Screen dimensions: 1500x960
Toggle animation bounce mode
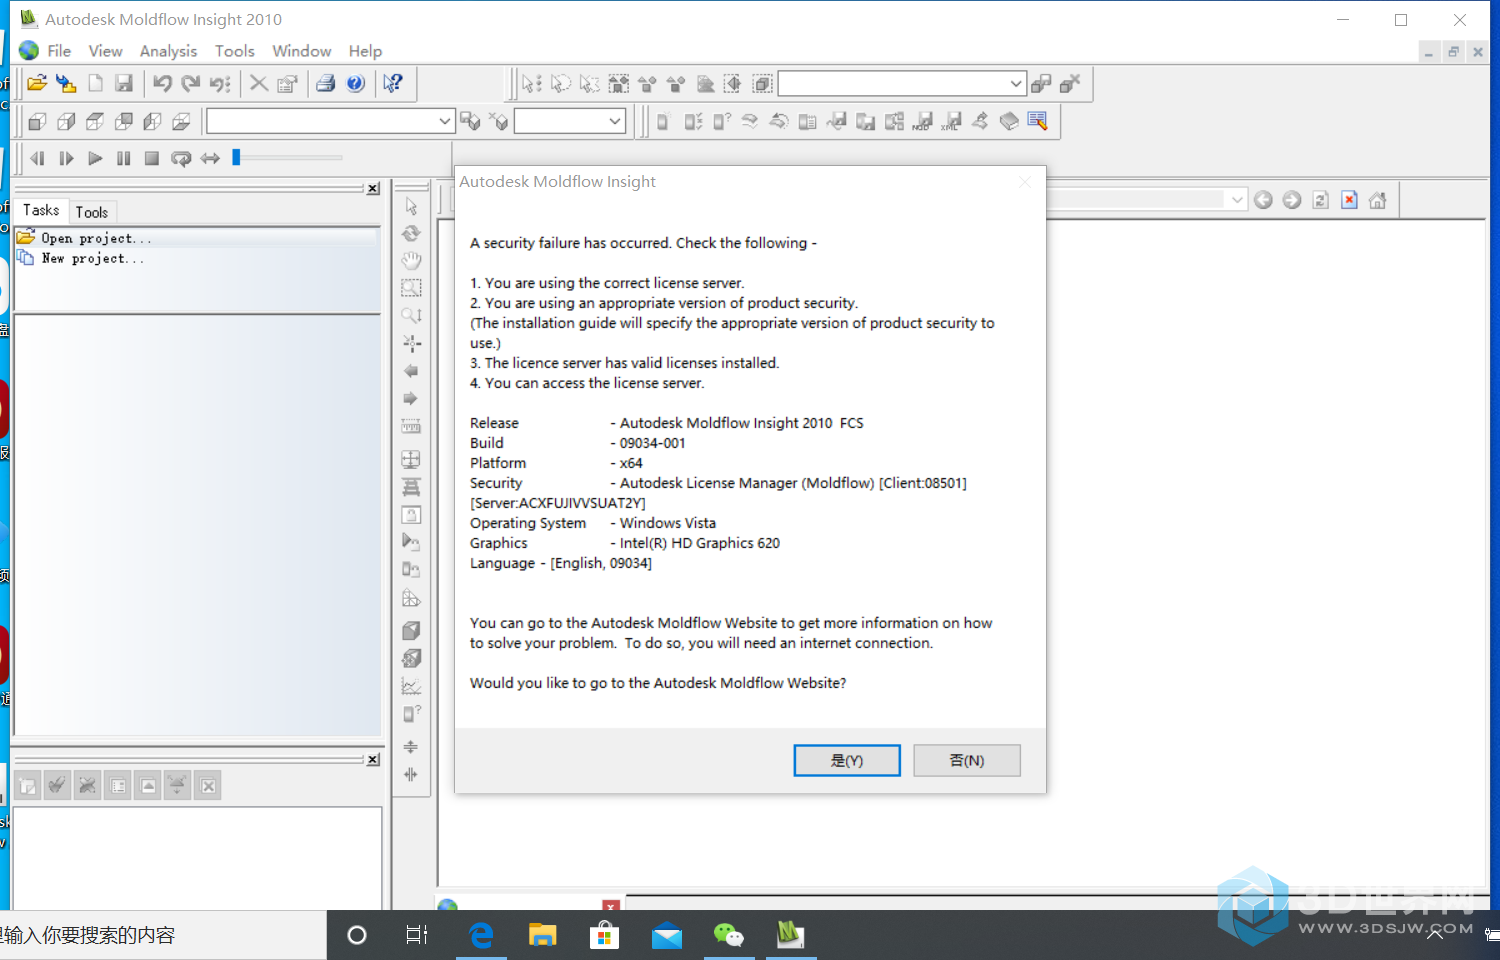coord(210,158)
